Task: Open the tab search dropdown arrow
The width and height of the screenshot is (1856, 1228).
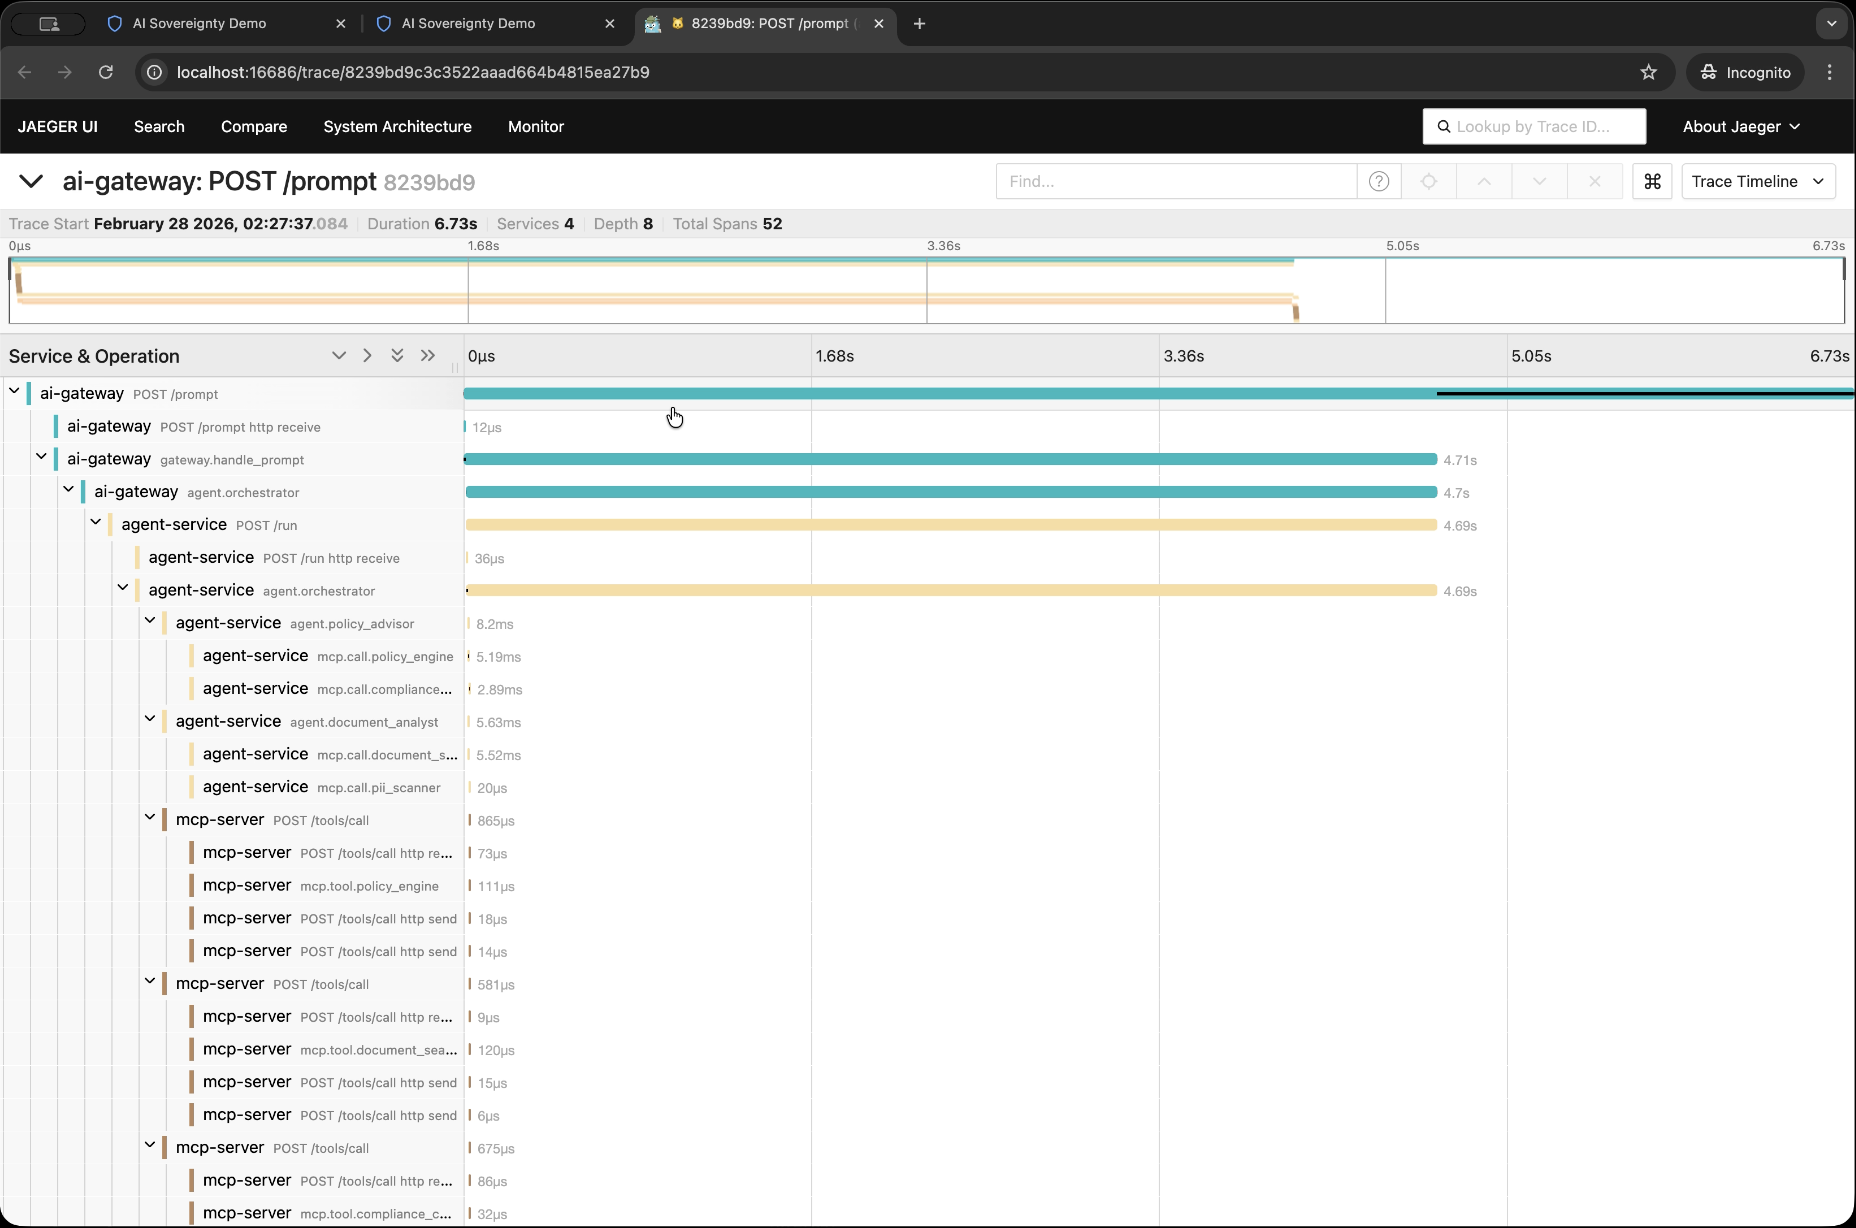Action: click(x=1832, y=23)
